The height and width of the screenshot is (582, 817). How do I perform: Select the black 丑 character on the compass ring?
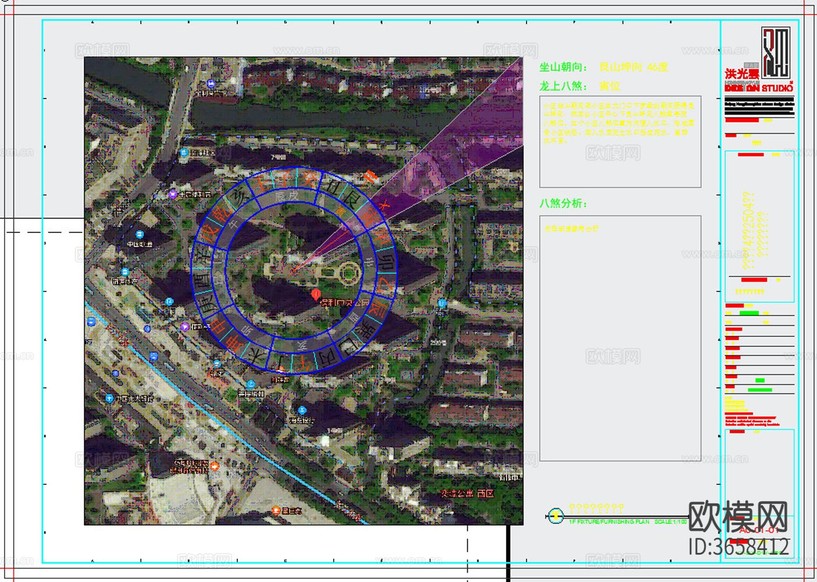click(x=332, y=186)
